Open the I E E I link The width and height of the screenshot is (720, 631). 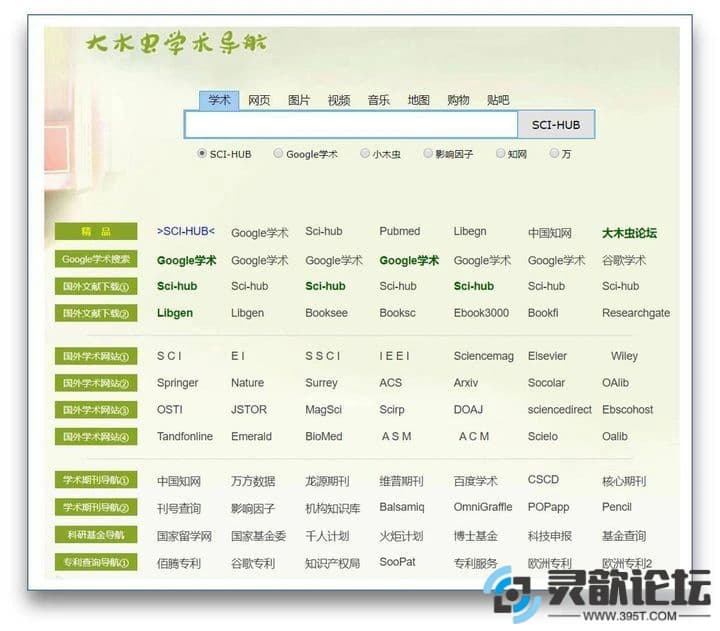[x=394, y=356]
